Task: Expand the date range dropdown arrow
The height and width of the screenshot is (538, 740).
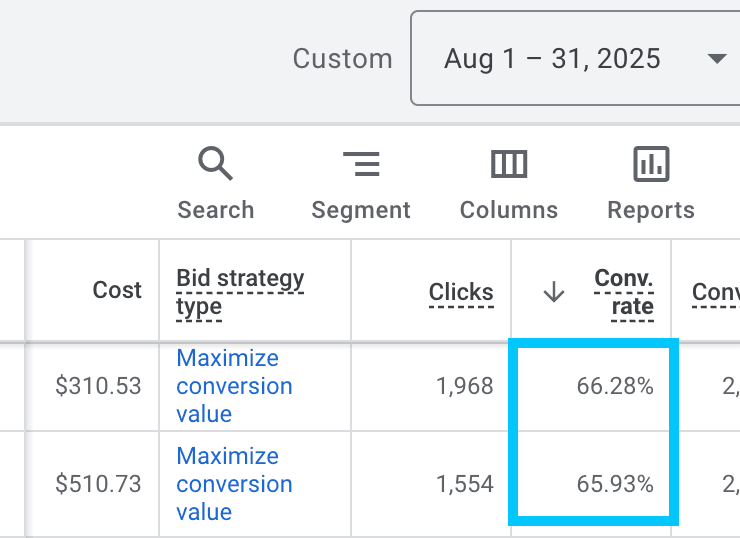Action: (x=716, y=59)
